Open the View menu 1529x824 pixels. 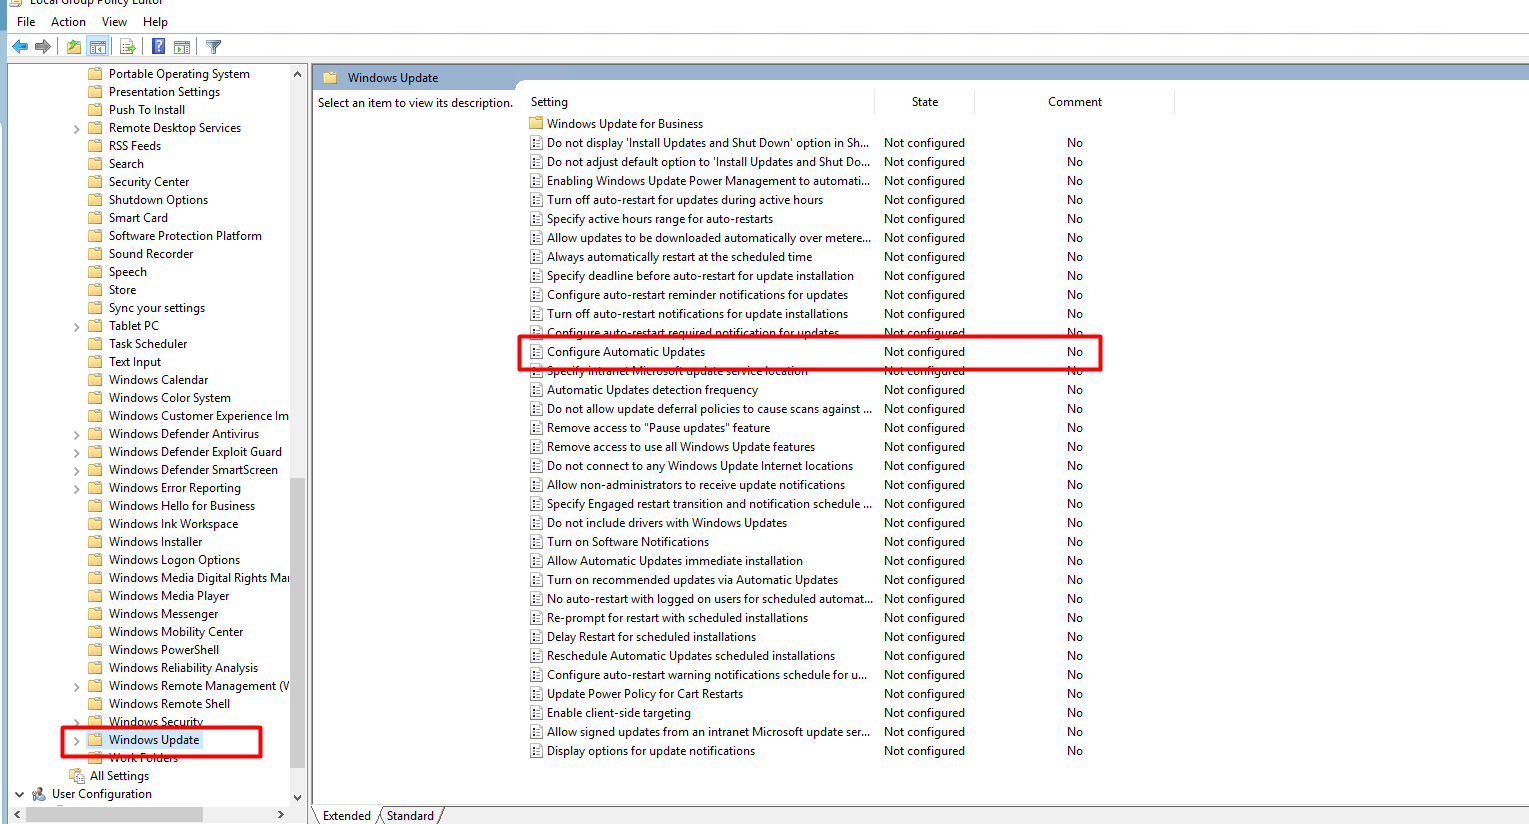pos(114,21)
